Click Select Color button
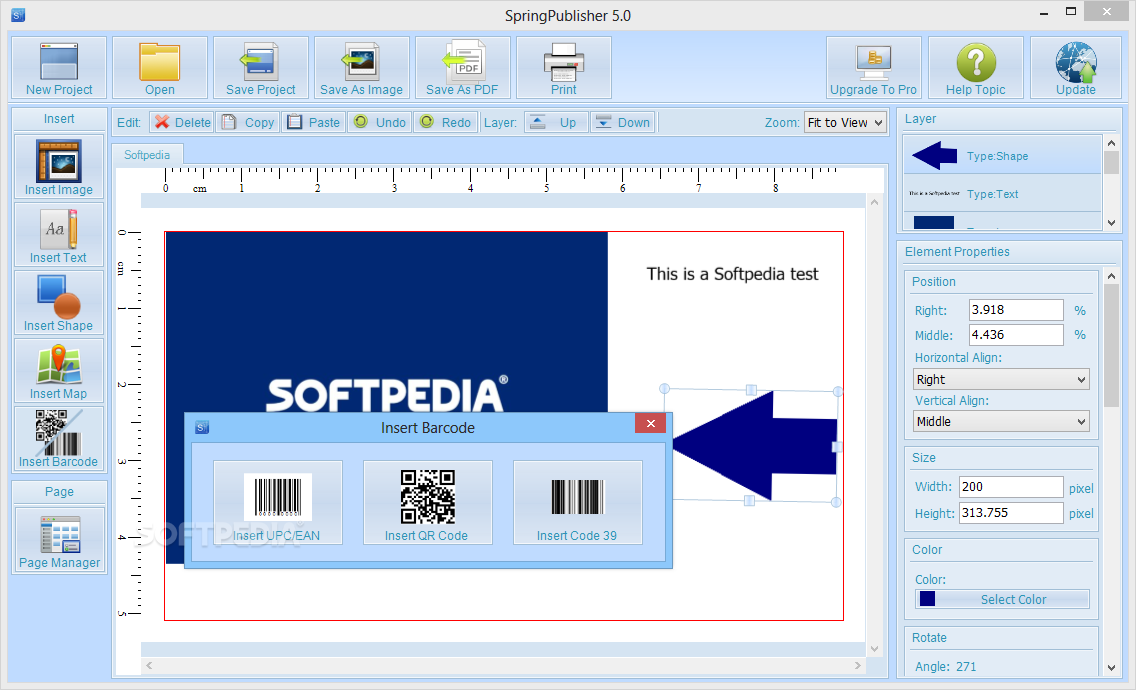This screenshot has height=690, width=1136. 1002,599
